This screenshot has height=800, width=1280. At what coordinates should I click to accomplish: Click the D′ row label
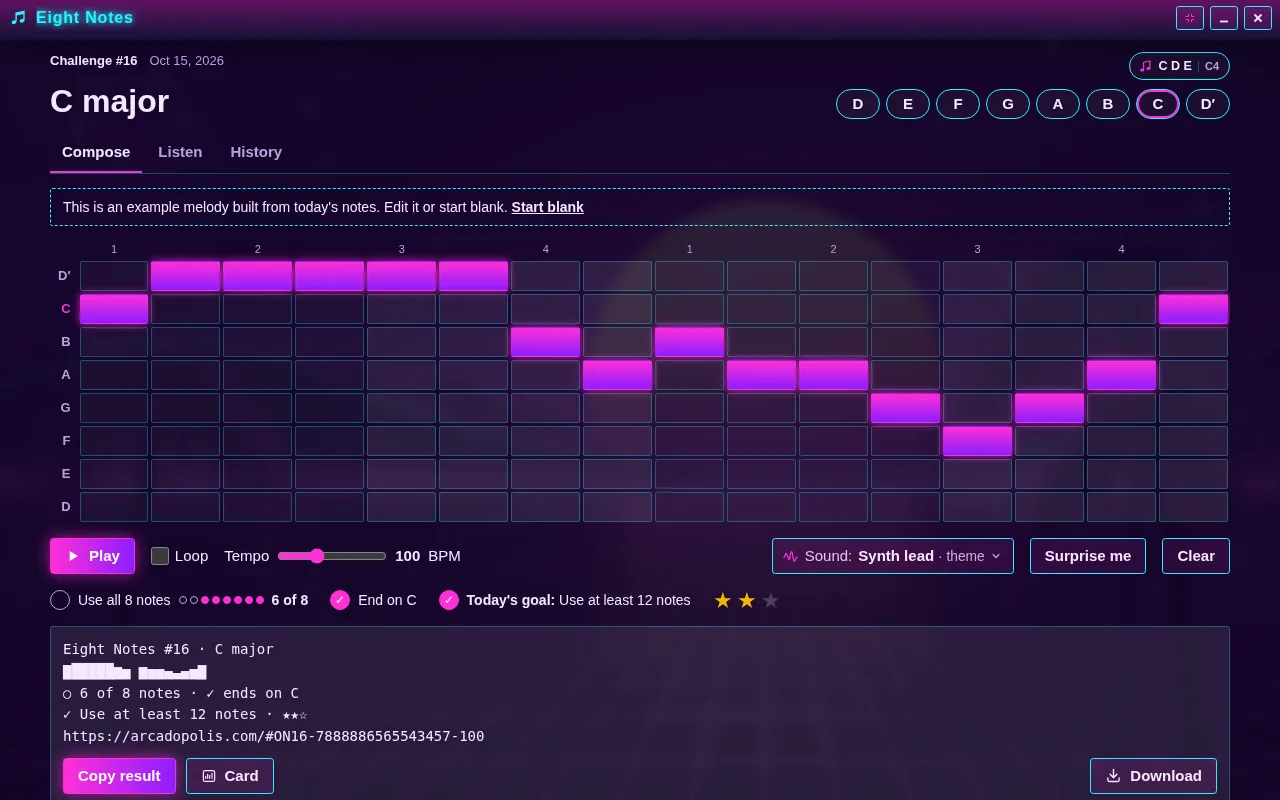pos(65,276)
